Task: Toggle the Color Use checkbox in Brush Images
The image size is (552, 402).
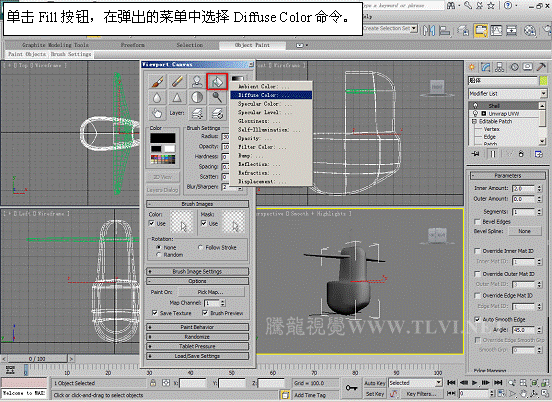Action: 152,223
